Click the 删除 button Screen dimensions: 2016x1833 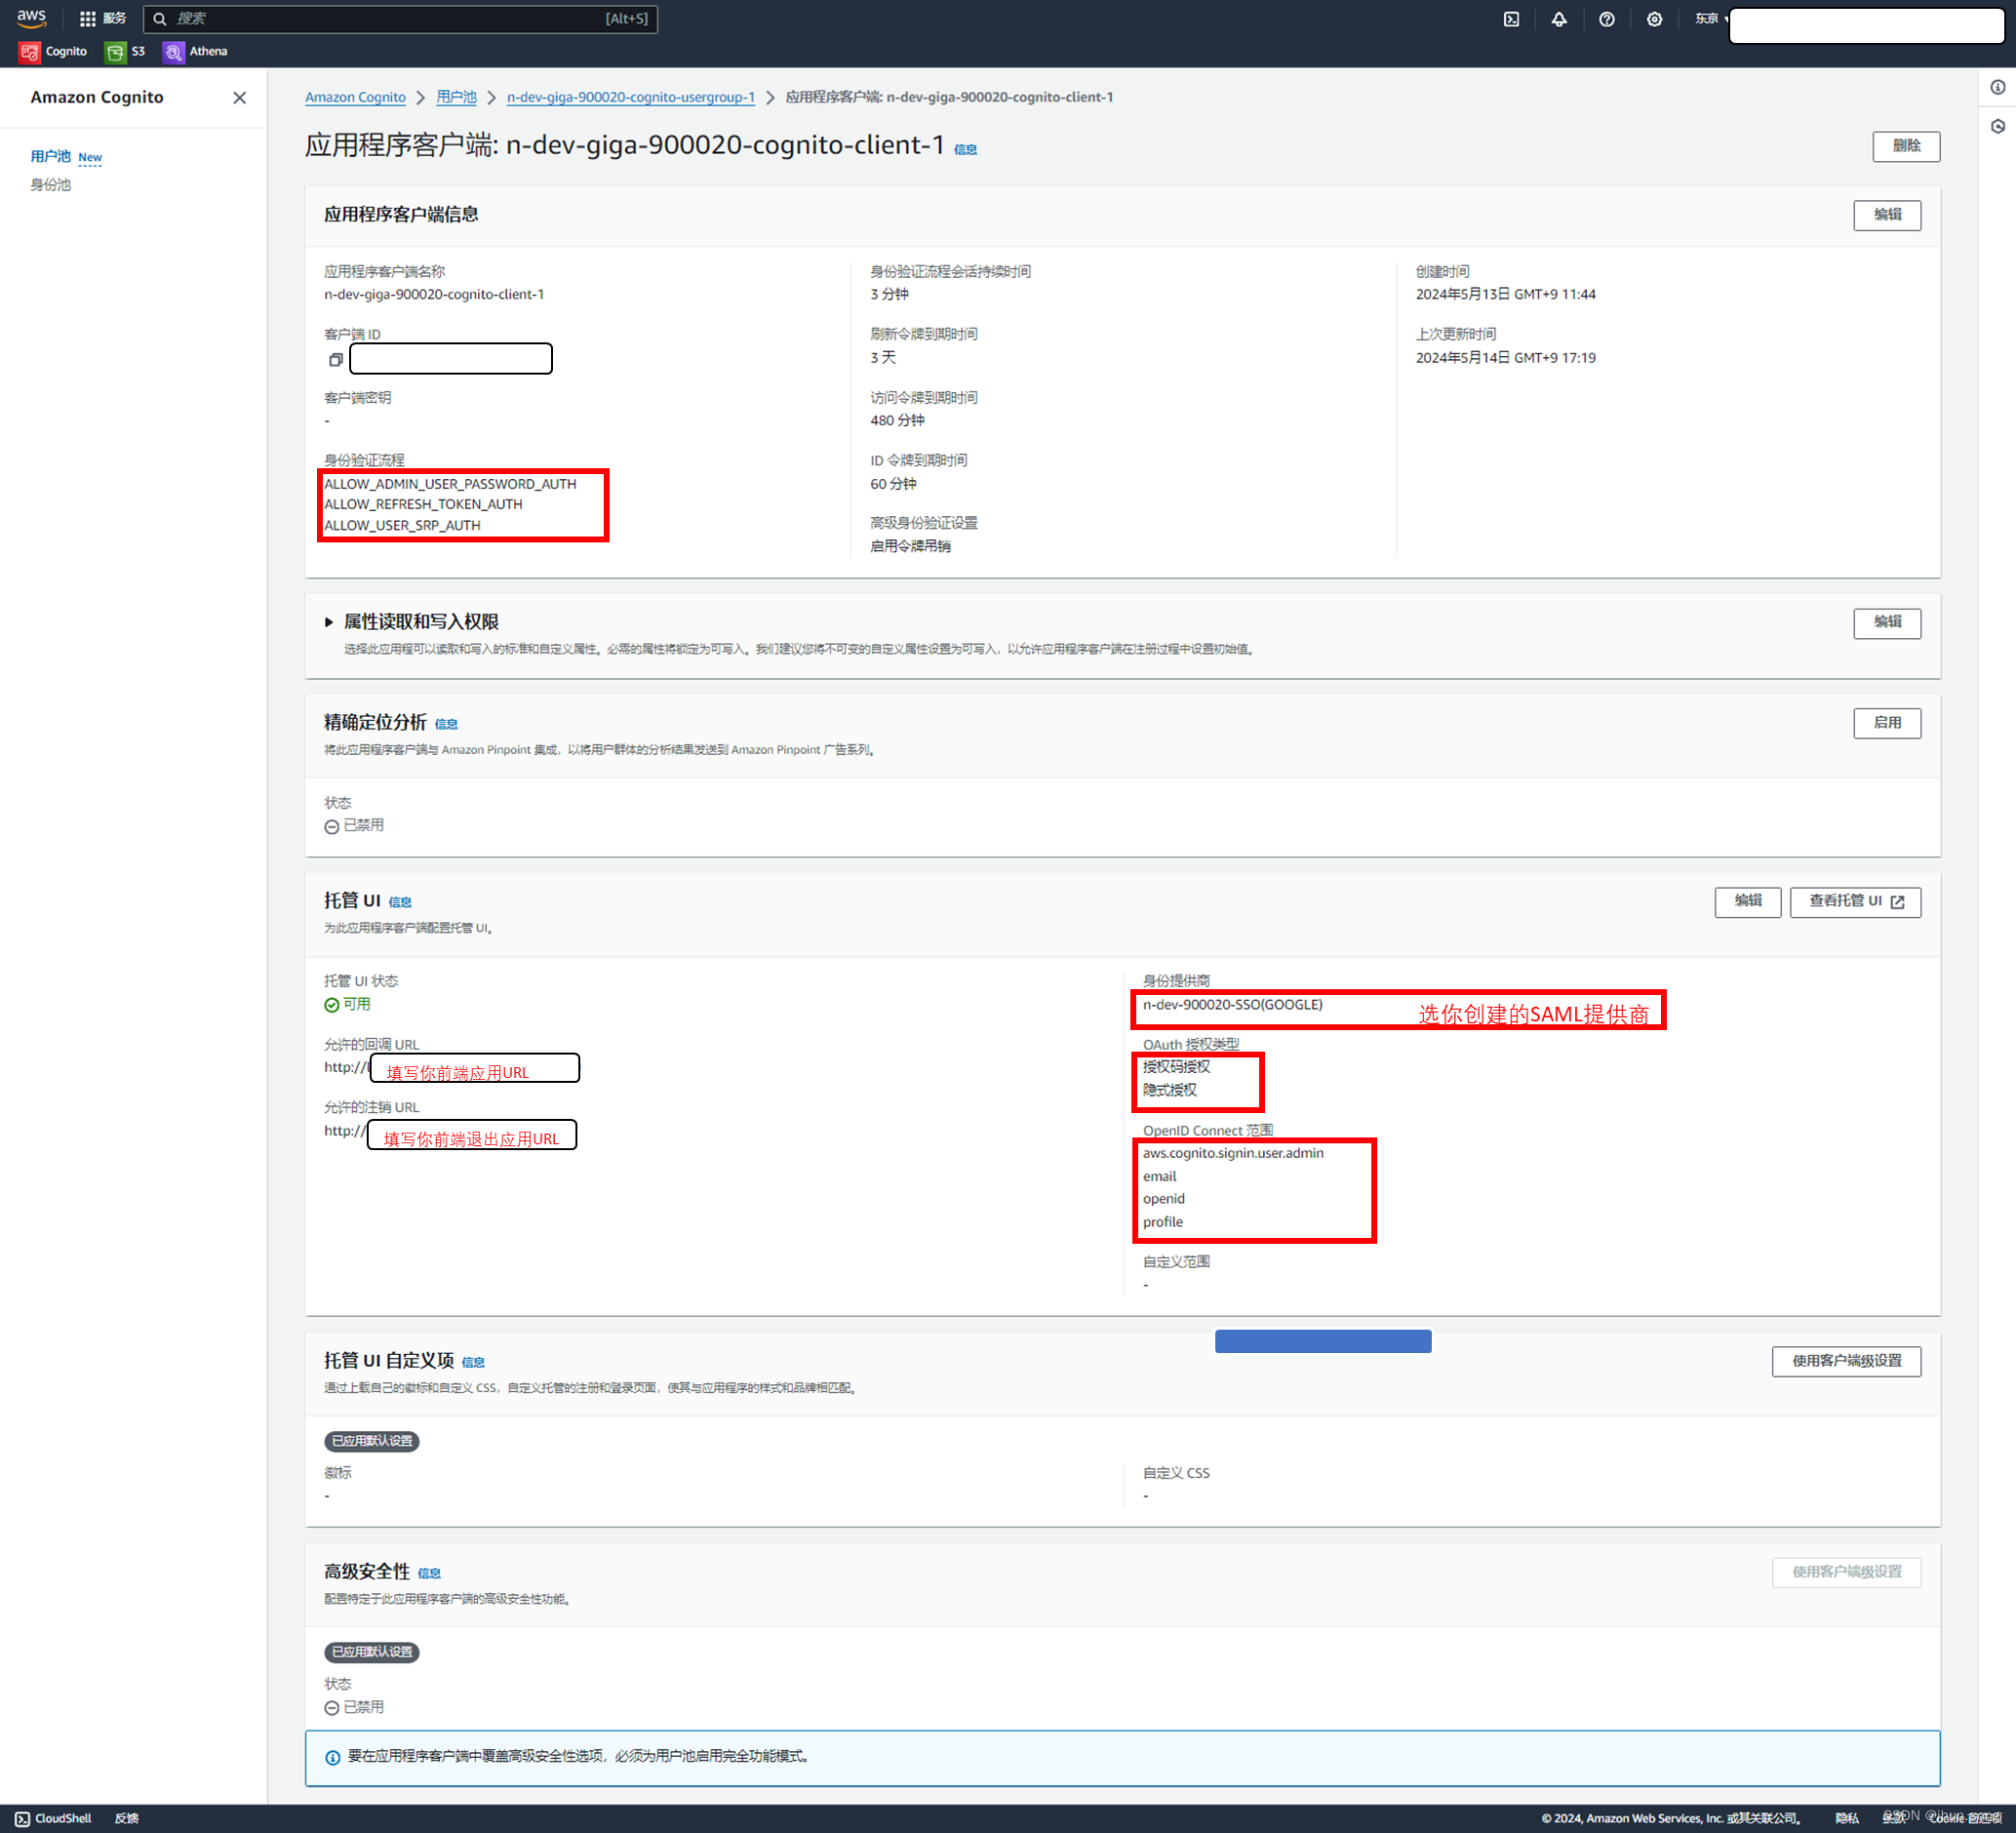(1905, 146)
